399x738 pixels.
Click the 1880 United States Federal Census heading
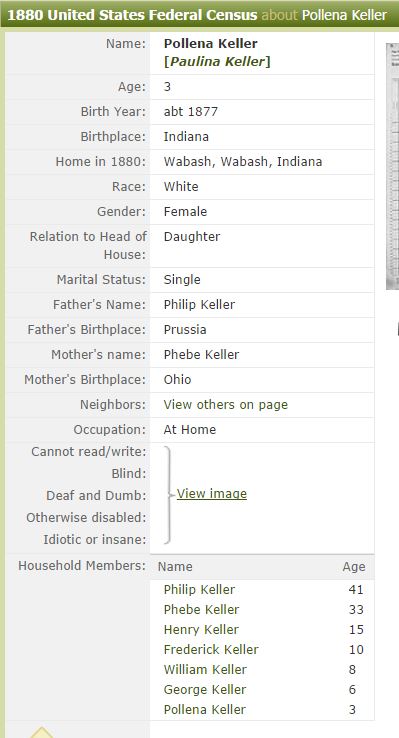[132, 15]
